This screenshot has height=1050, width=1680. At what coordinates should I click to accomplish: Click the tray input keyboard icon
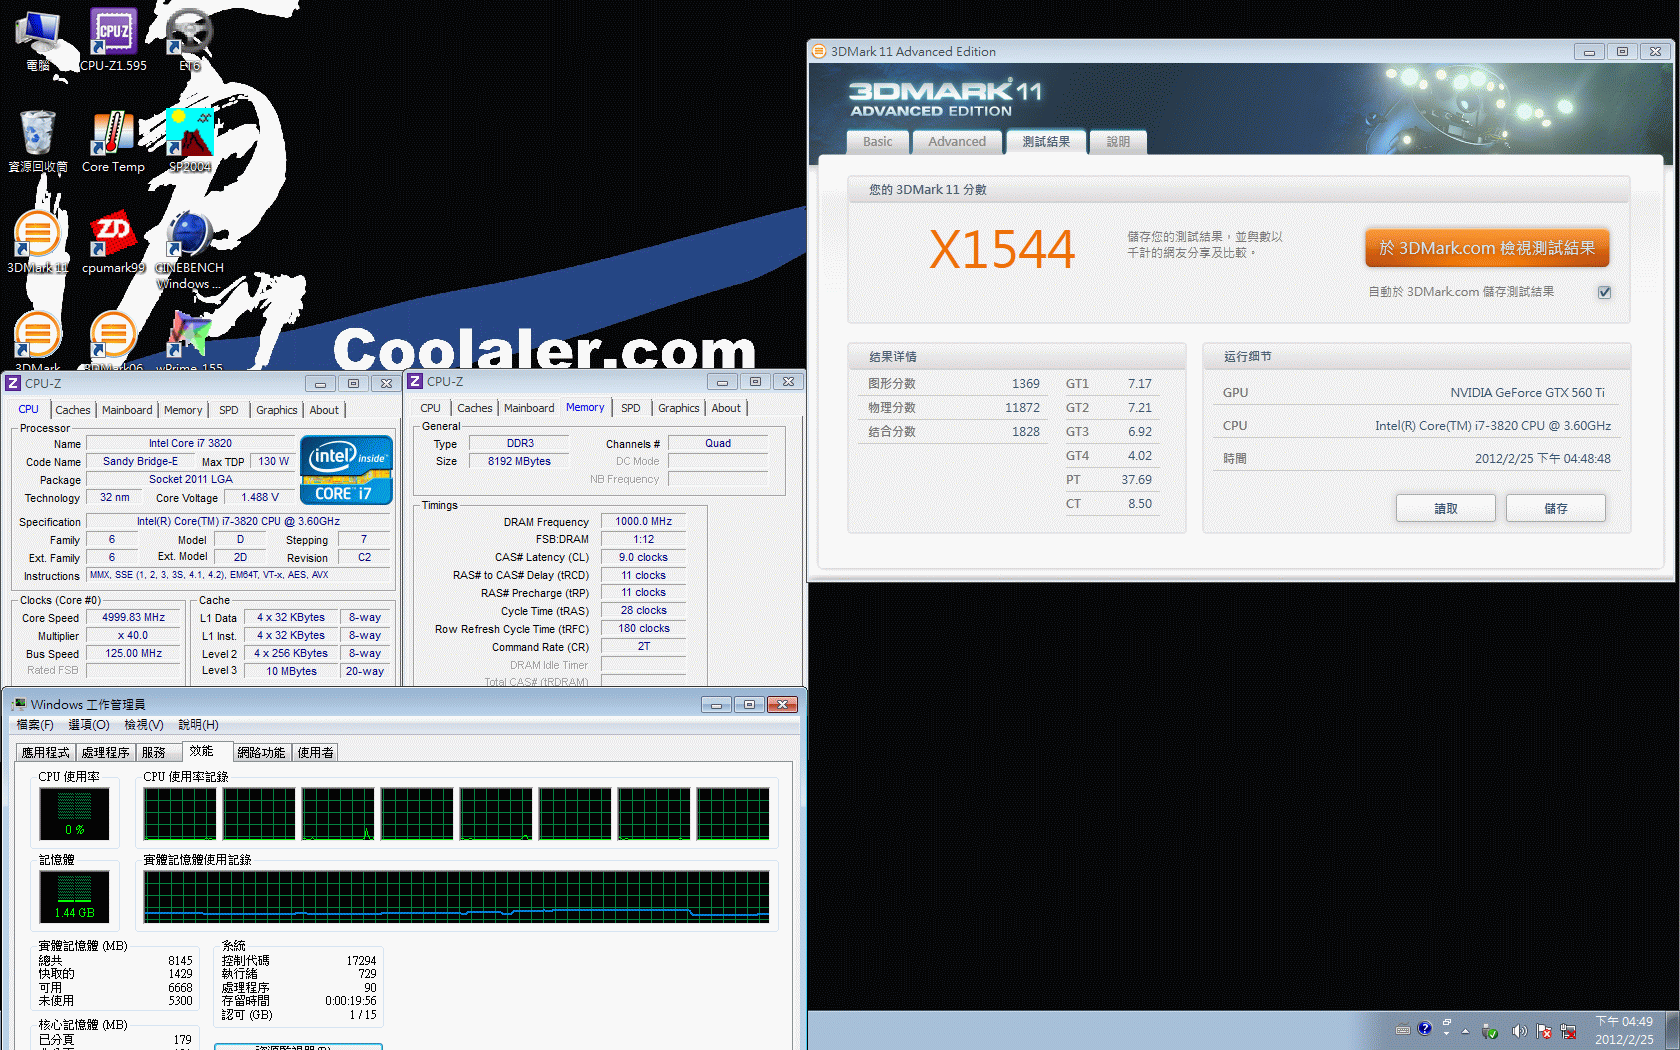1402,1030
